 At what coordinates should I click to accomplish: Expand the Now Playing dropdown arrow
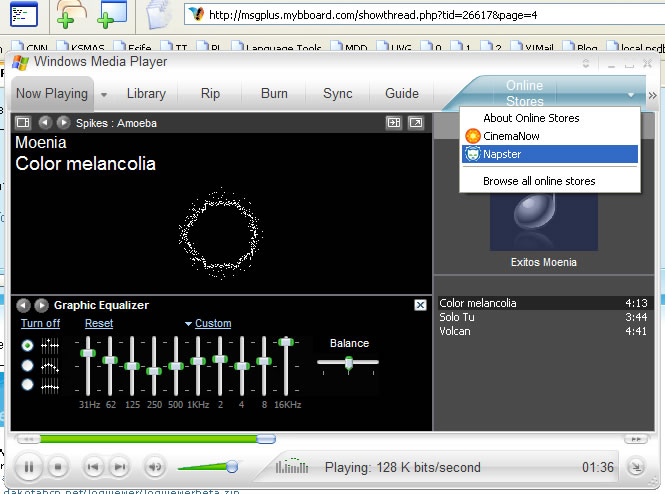pos(104,94)
